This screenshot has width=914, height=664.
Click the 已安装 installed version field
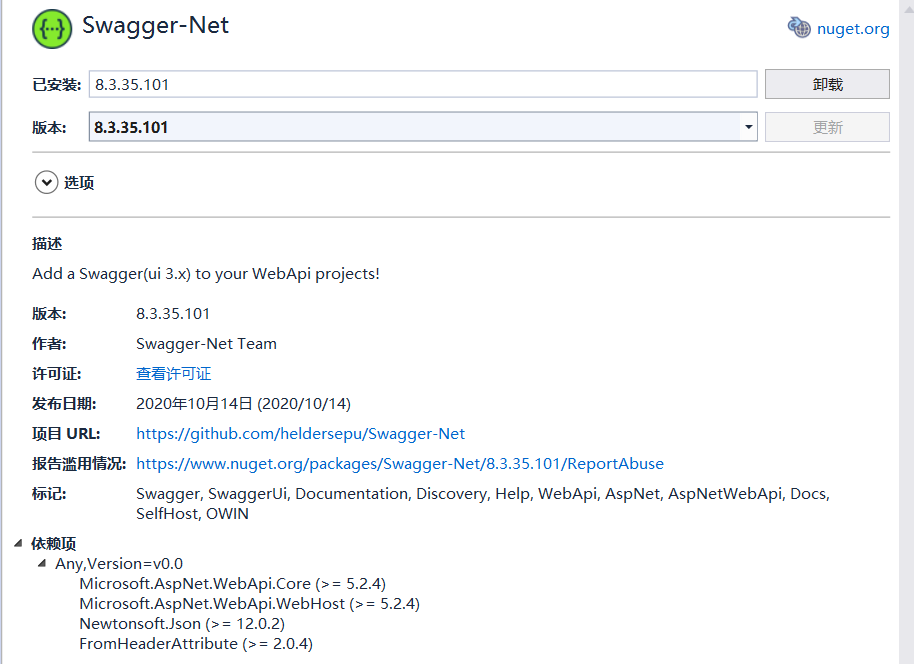click(423, 85)
